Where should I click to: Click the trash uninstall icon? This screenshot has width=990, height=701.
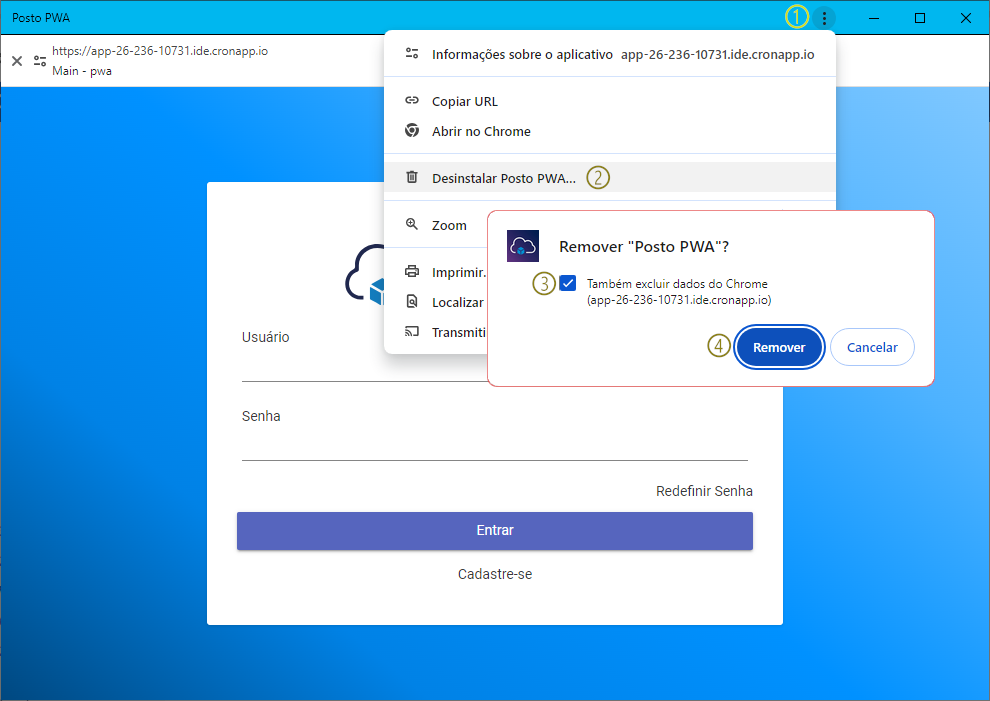pos(412,177)
